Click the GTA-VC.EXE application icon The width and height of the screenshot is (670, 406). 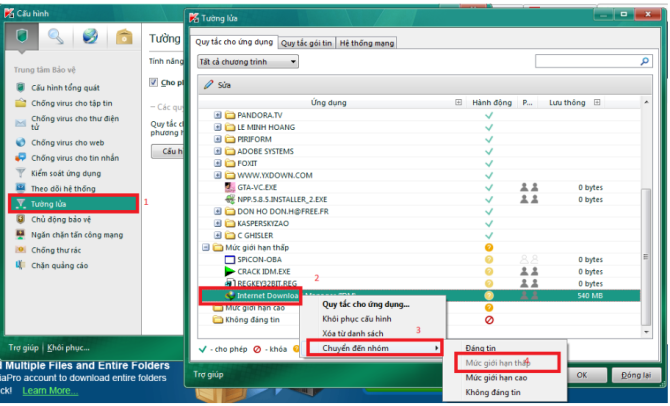(x=230, y=187)
